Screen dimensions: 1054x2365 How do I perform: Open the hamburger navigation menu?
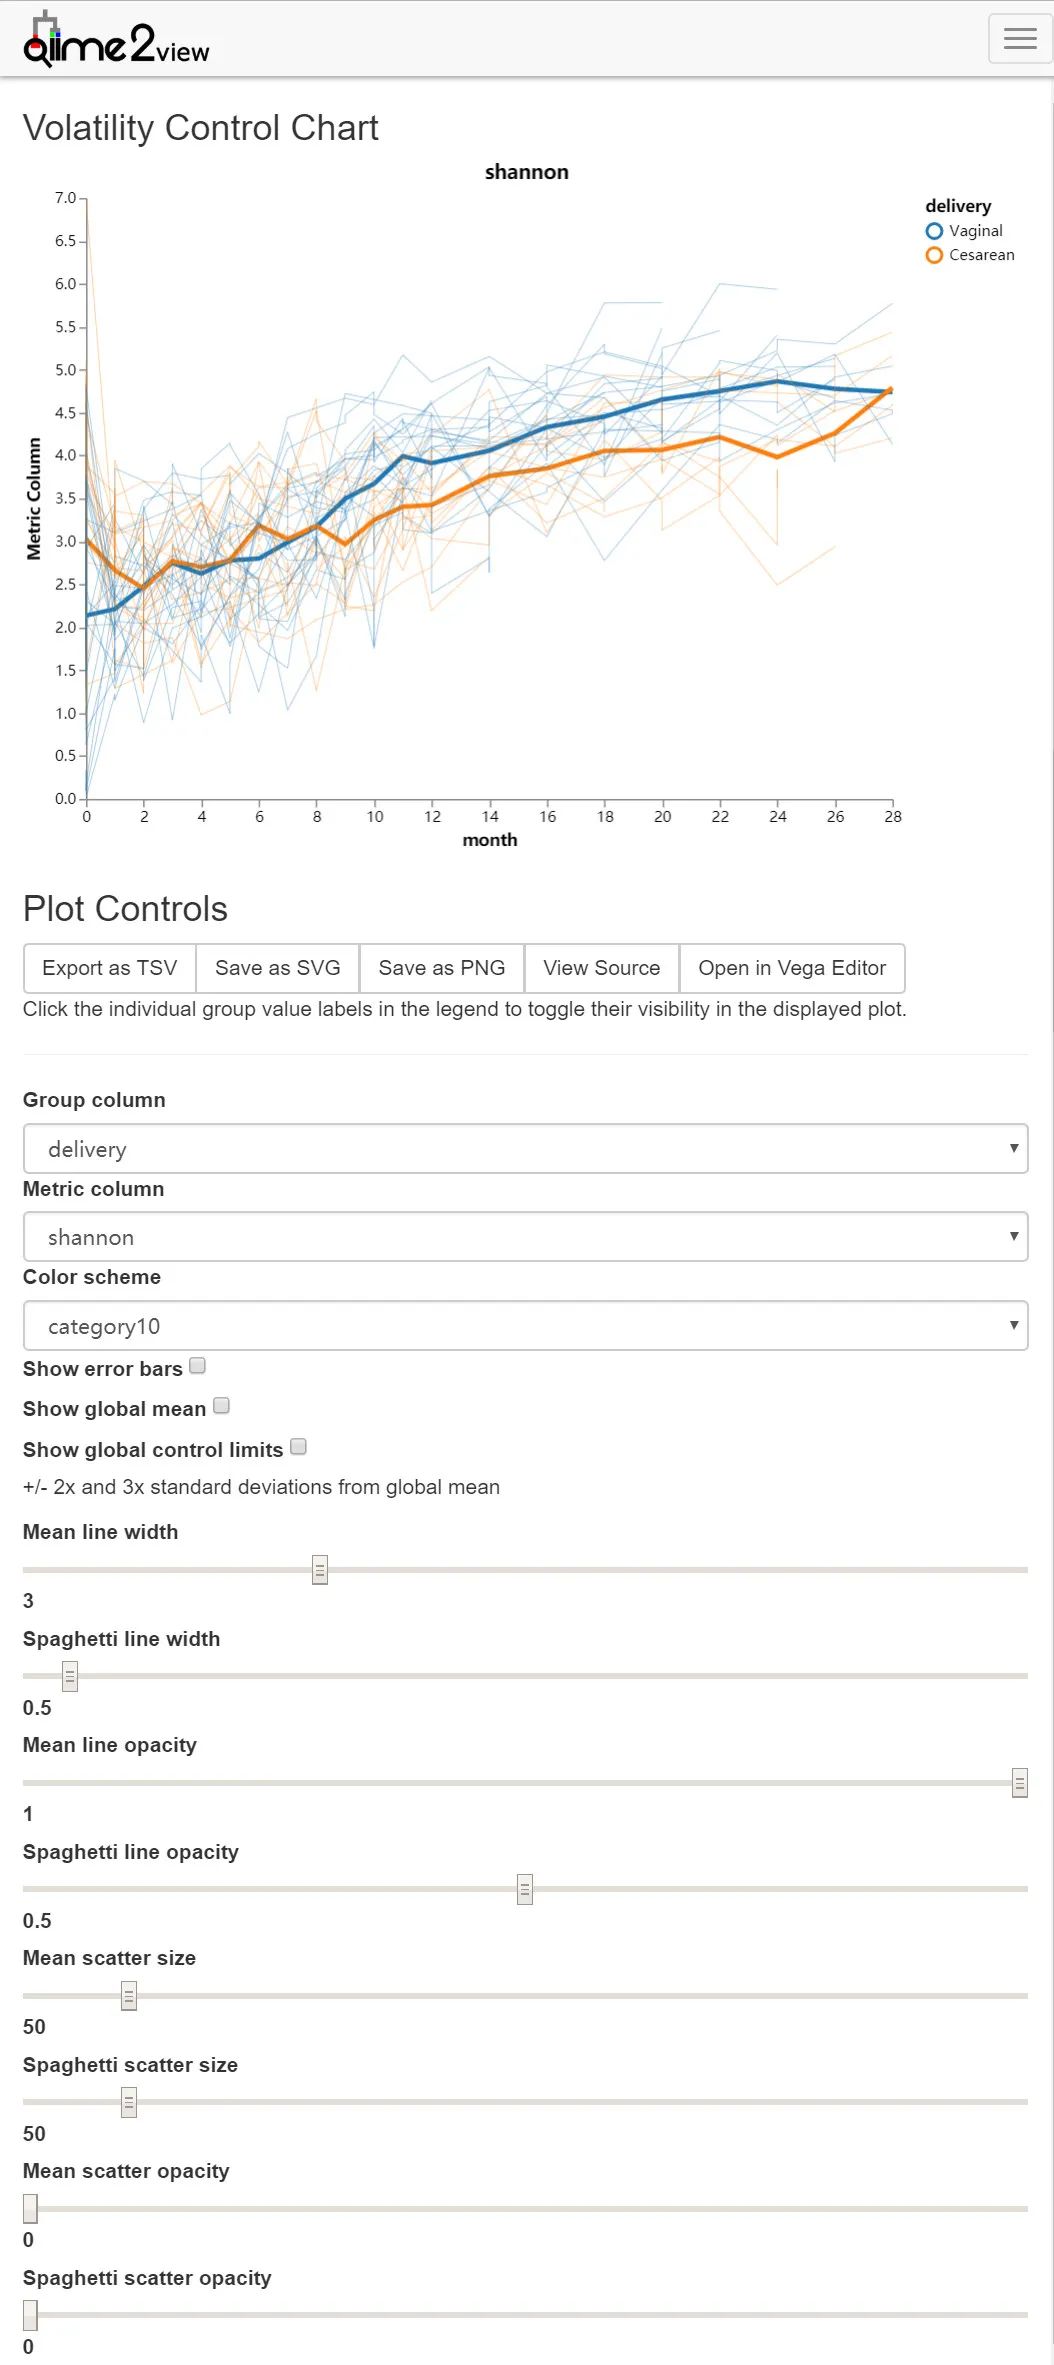point(1019,39)
